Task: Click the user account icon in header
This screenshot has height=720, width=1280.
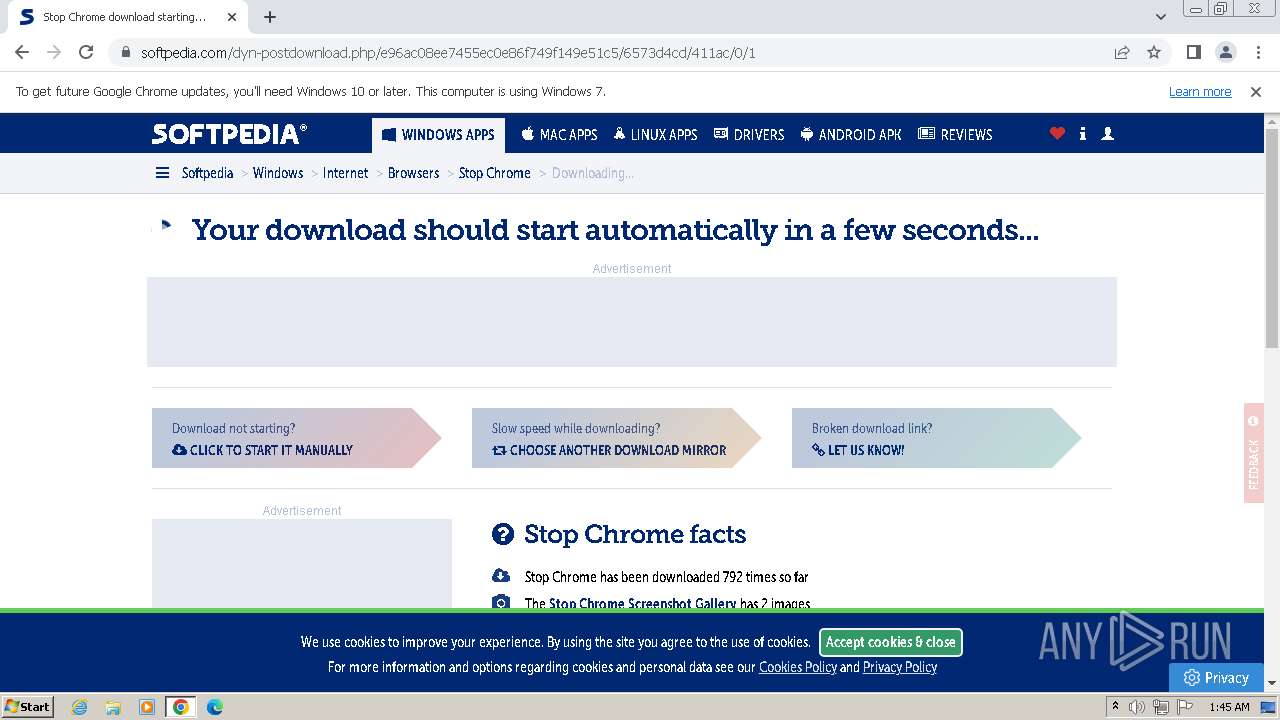Action: click(1107, 134)
